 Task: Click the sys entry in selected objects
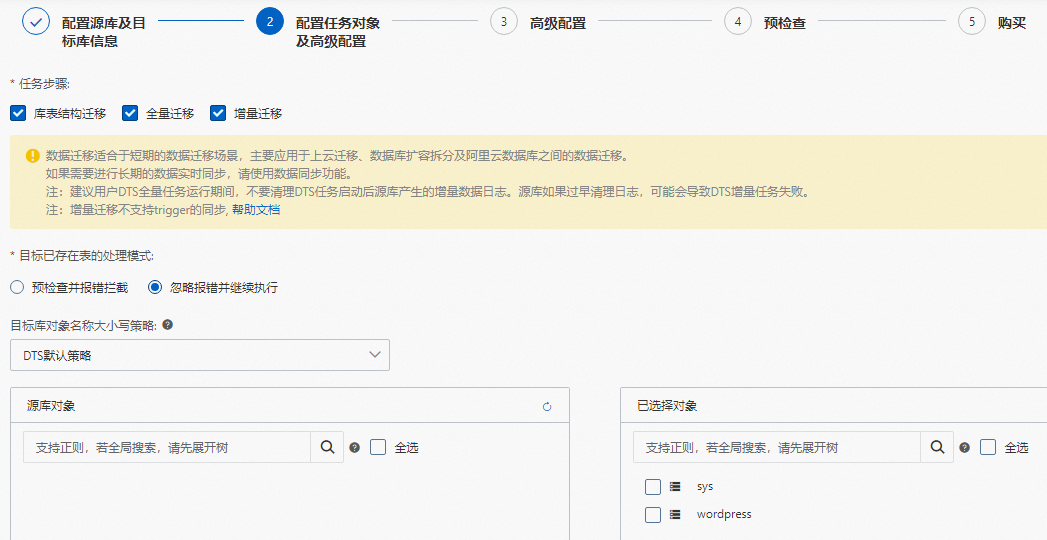tap(704, 487)
